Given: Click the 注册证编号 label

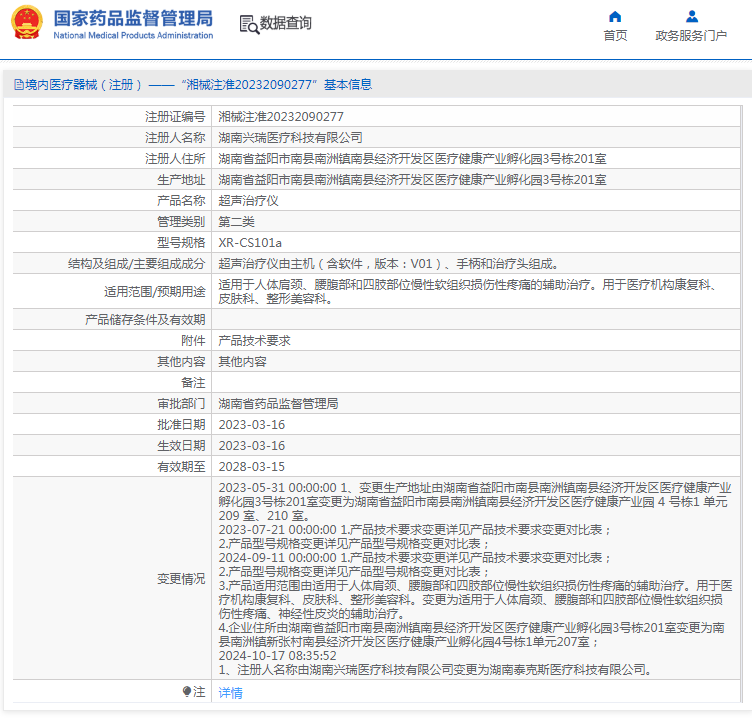Looking at the screenshot, I should click(x=175, y=117).
